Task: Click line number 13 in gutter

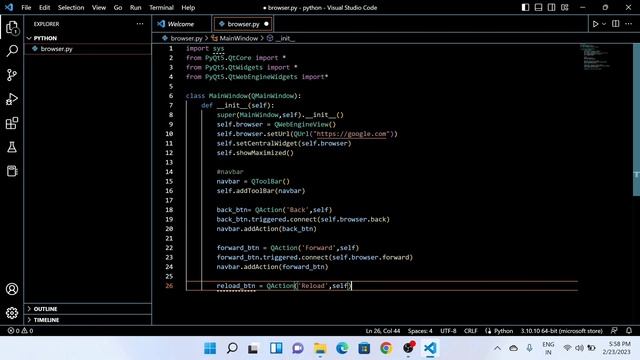Action: (x=169, y=162)
